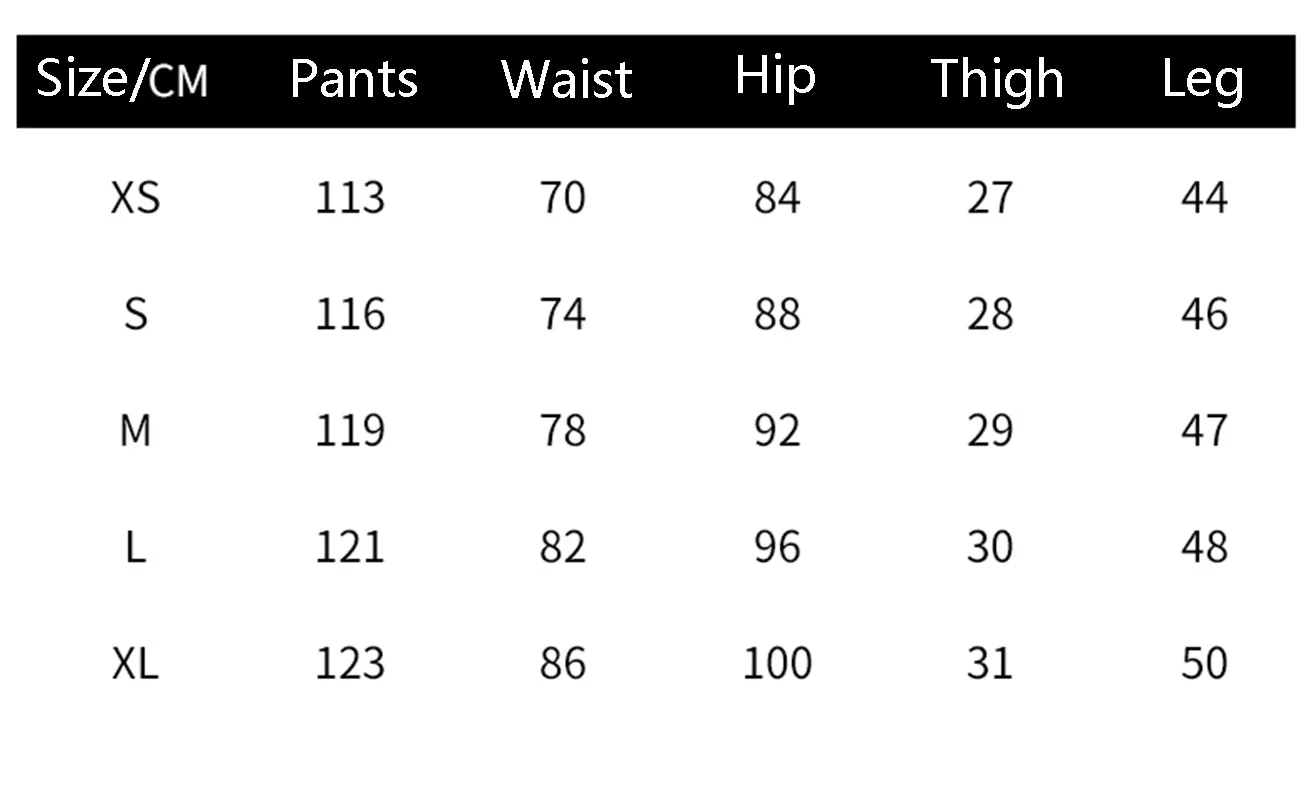Click pants length 113 for XS
The image size is (1314, 800).
[x=350, y=198]
